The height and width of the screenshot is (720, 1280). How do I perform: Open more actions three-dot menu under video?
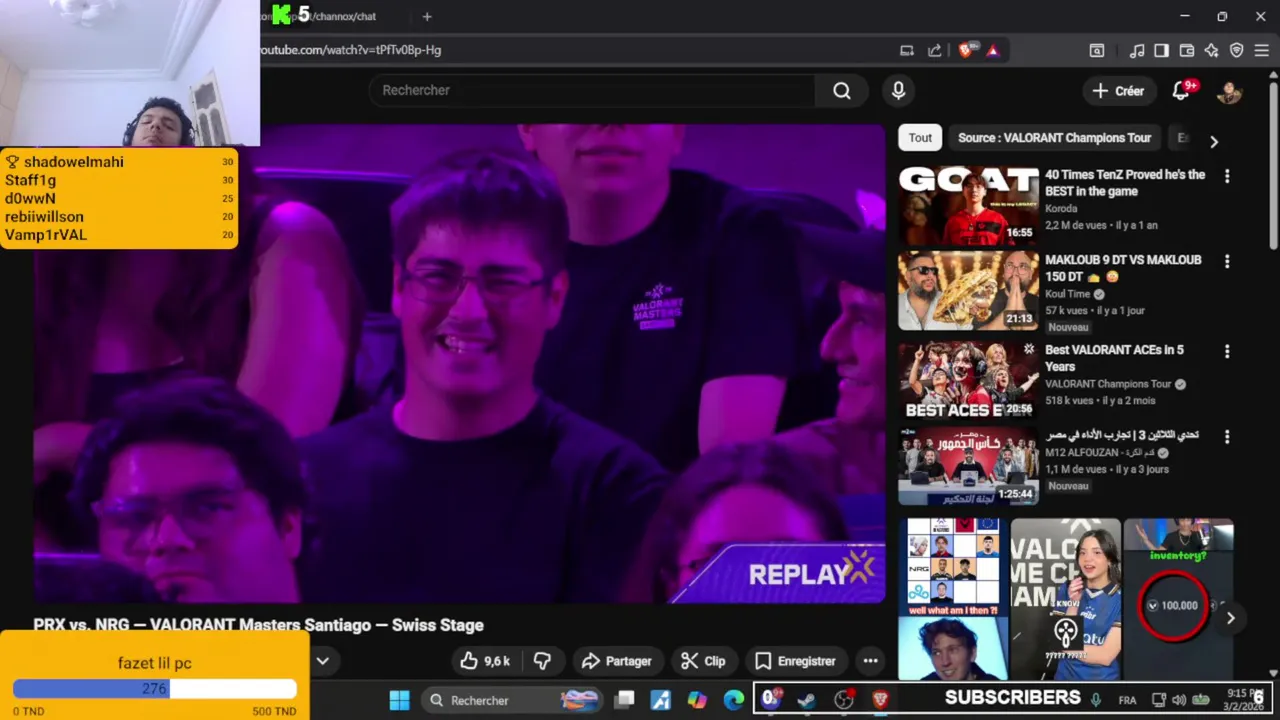click(870, 661)
